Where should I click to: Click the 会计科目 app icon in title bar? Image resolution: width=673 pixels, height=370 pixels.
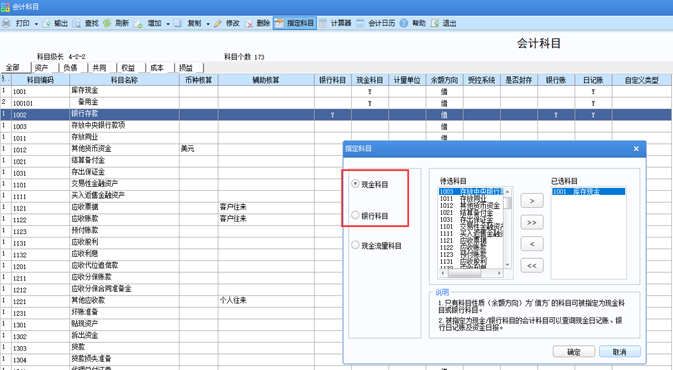point(5,7)
